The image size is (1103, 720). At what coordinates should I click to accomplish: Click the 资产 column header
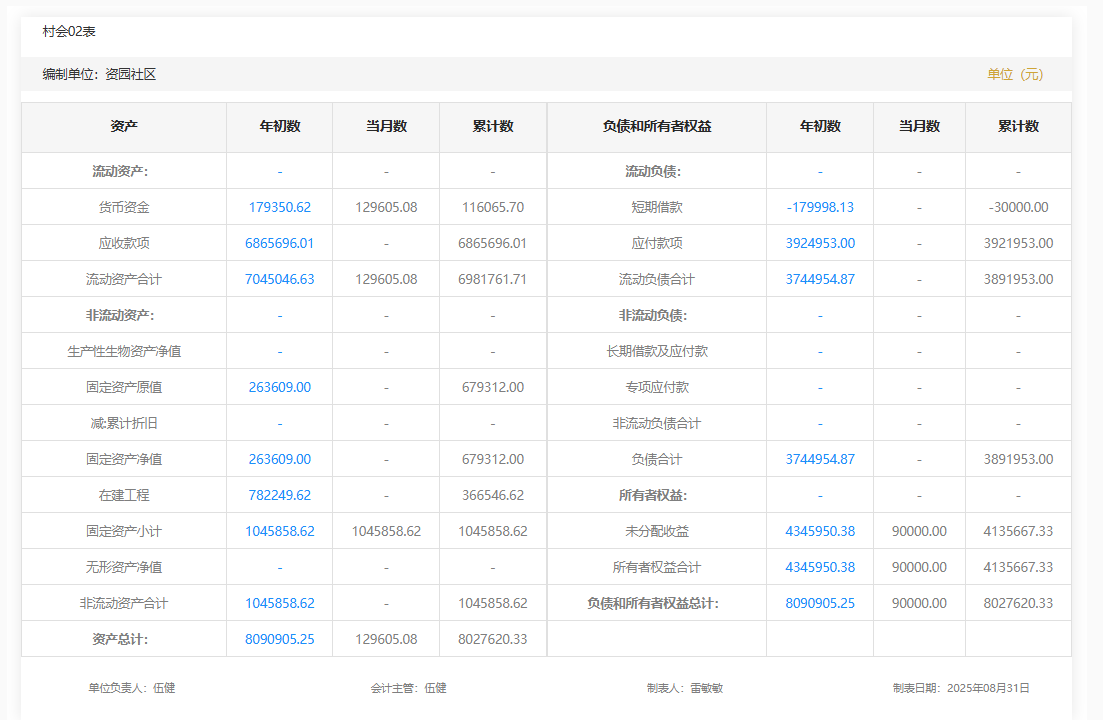(124, 127)
